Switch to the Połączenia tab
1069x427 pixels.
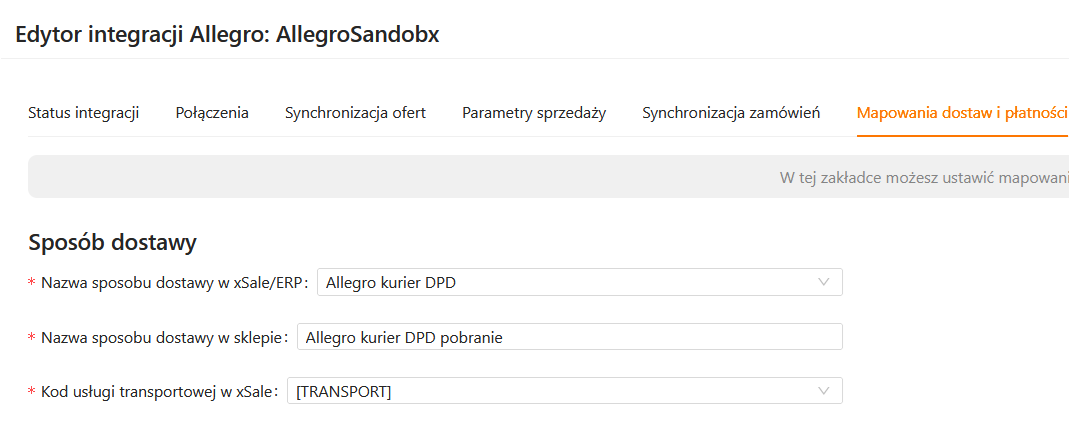(x=212, y=113)
